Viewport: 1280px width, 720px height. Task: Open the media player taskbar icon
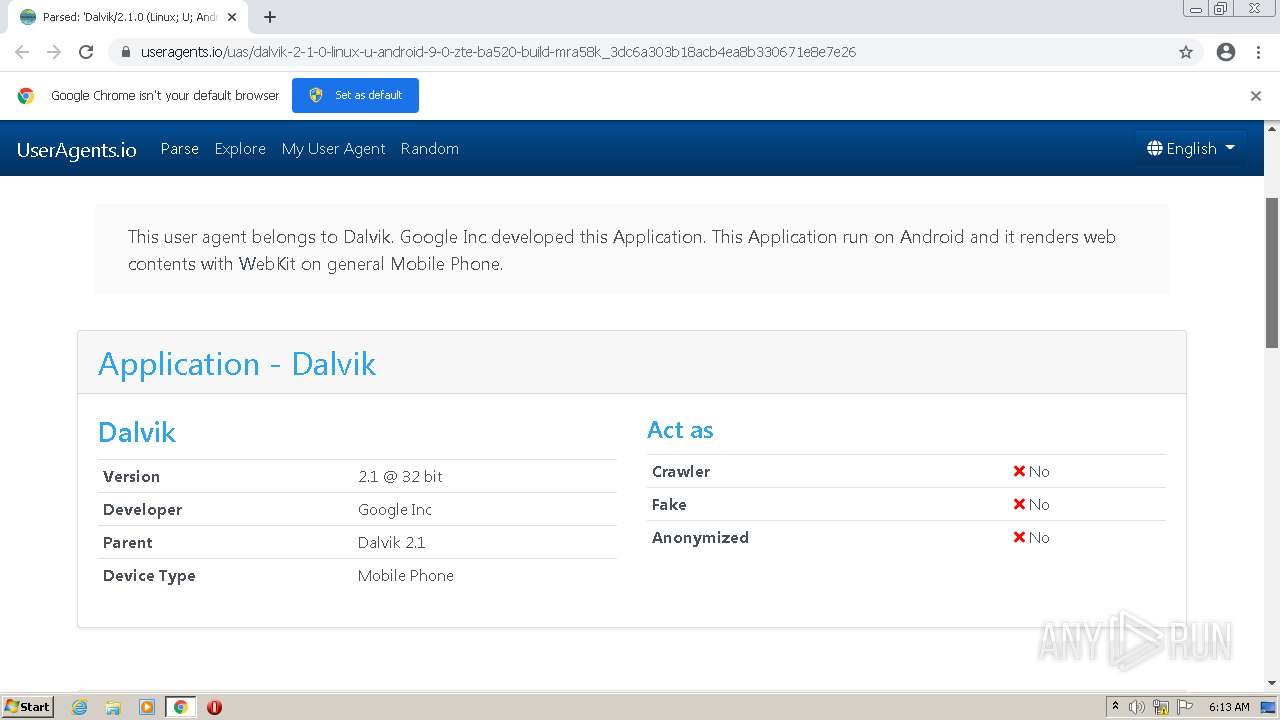click(x=147, y=707)
